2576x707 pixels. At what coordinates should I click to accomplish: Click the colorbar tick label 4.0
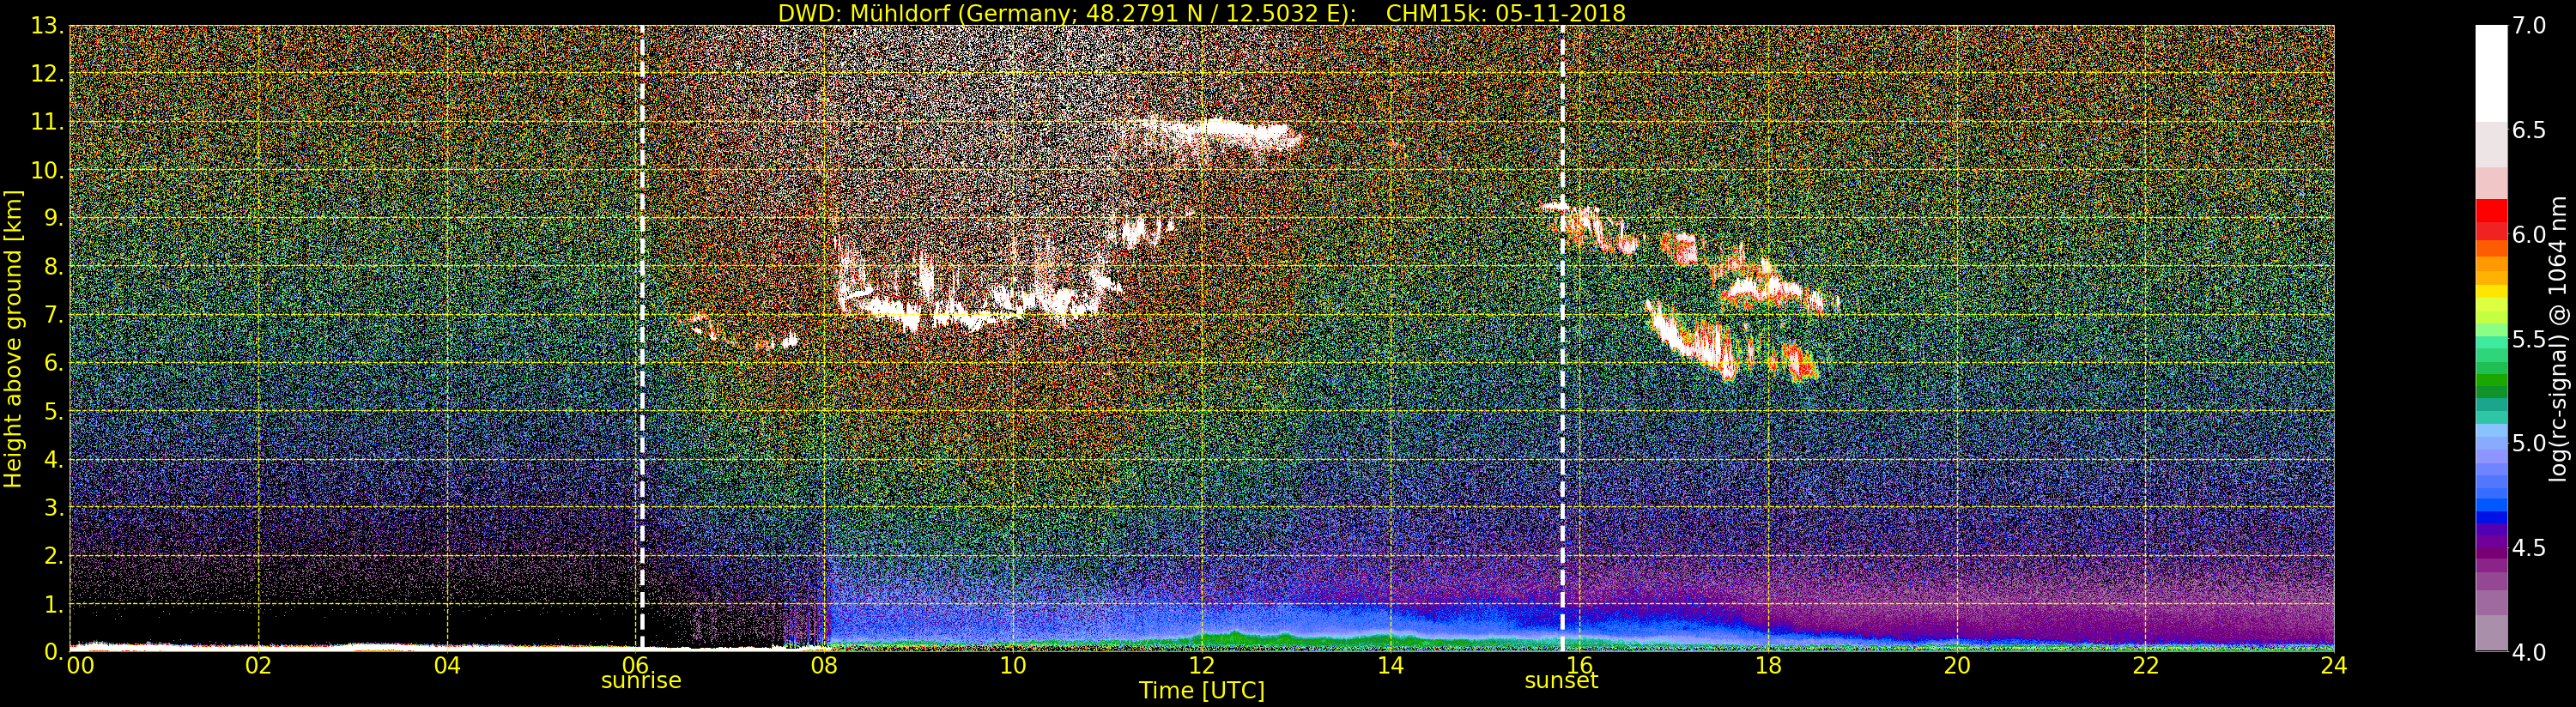pyautogui.click(x=2529, y=653)
